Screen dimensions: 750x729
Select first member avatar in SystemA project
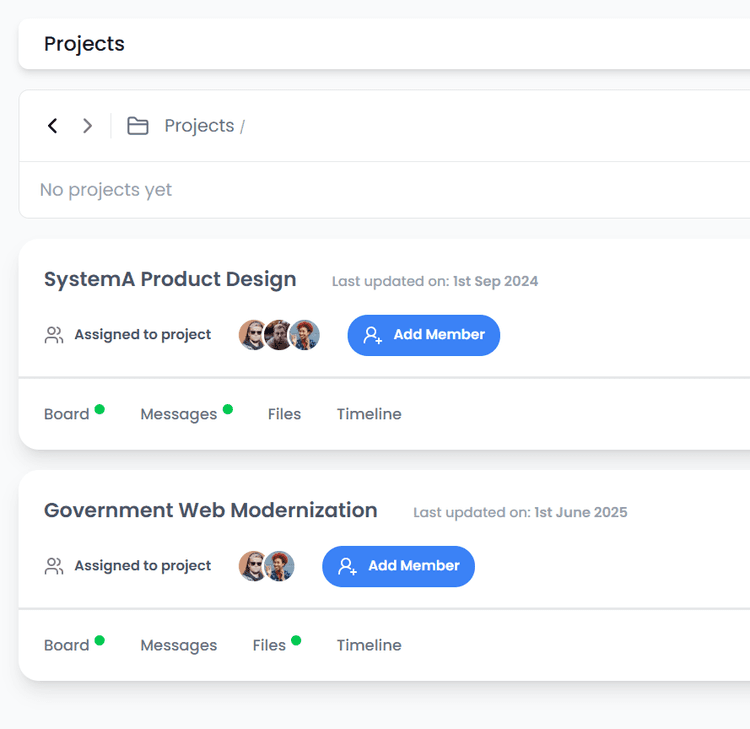[253, 335]
